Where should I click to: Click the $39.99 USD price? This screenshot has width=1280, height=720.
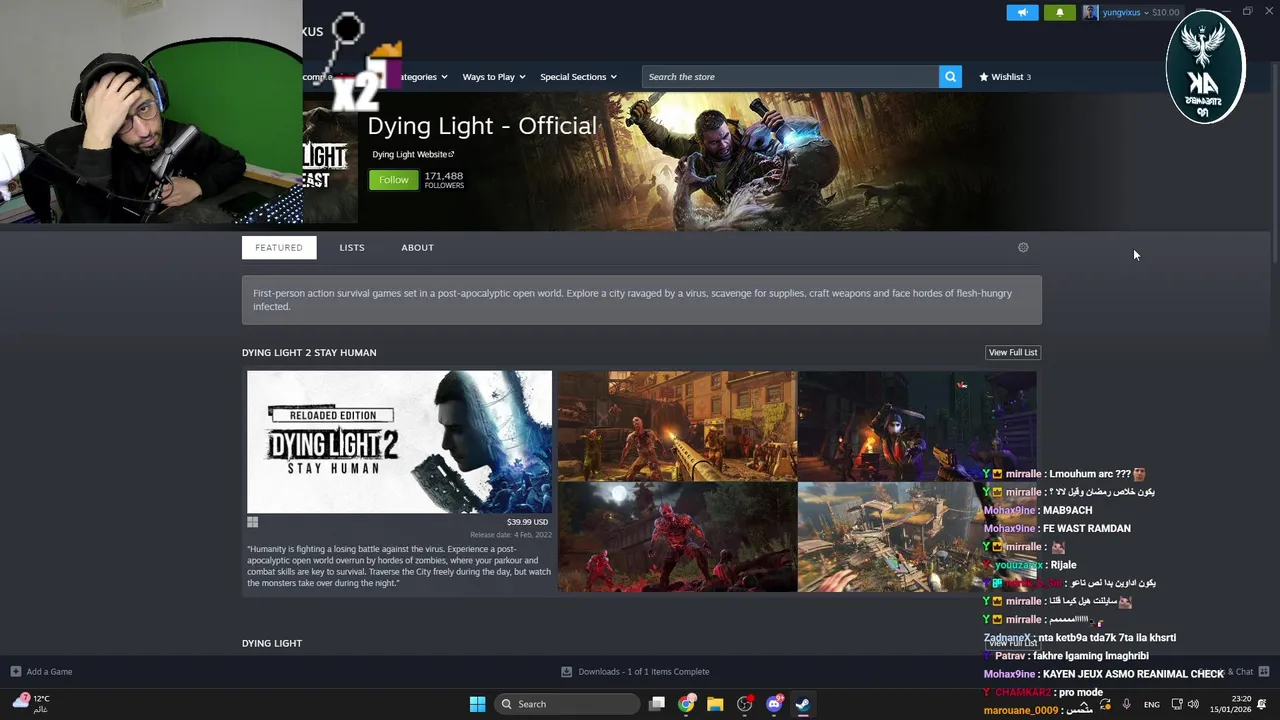click(527, 522)
